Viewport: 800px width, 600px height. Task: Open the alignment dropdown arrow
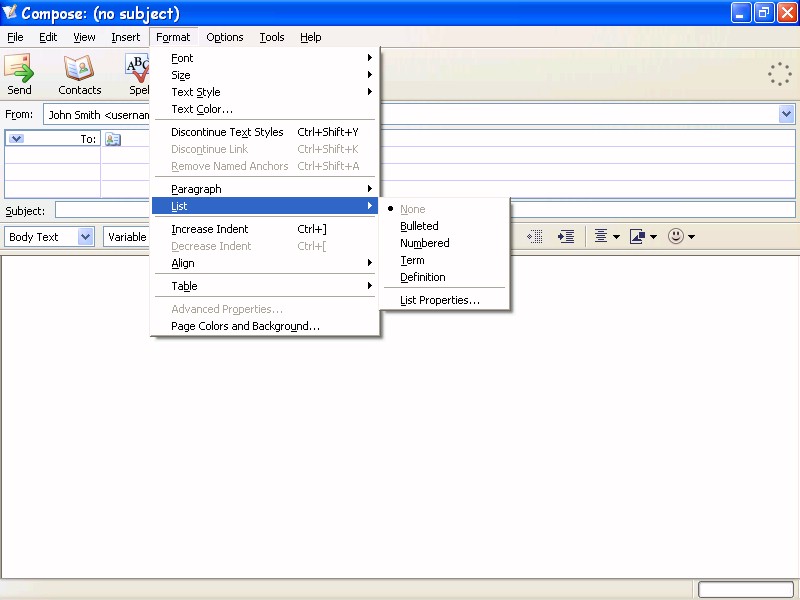pos(616,237)
